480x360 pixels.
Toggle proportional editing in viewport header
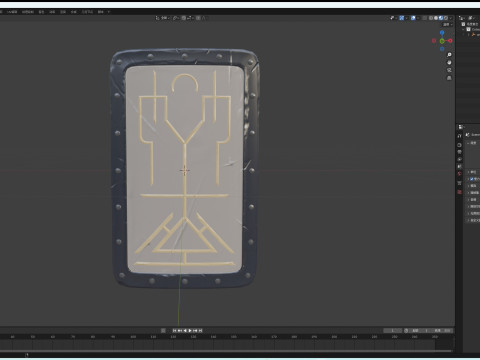click(x=198, y=18)
